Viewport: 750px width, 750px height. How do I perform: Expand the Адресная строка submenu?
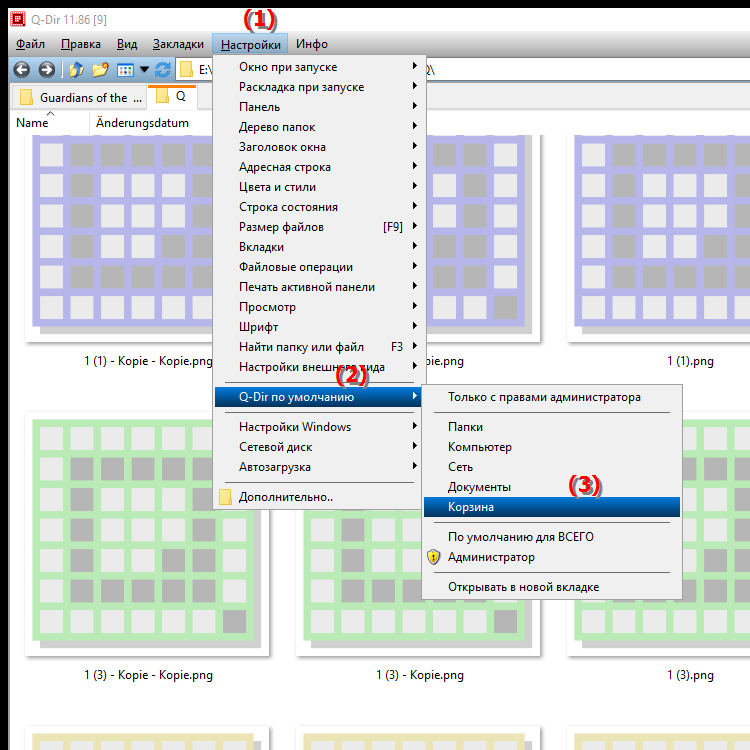[x=318, y=167]
